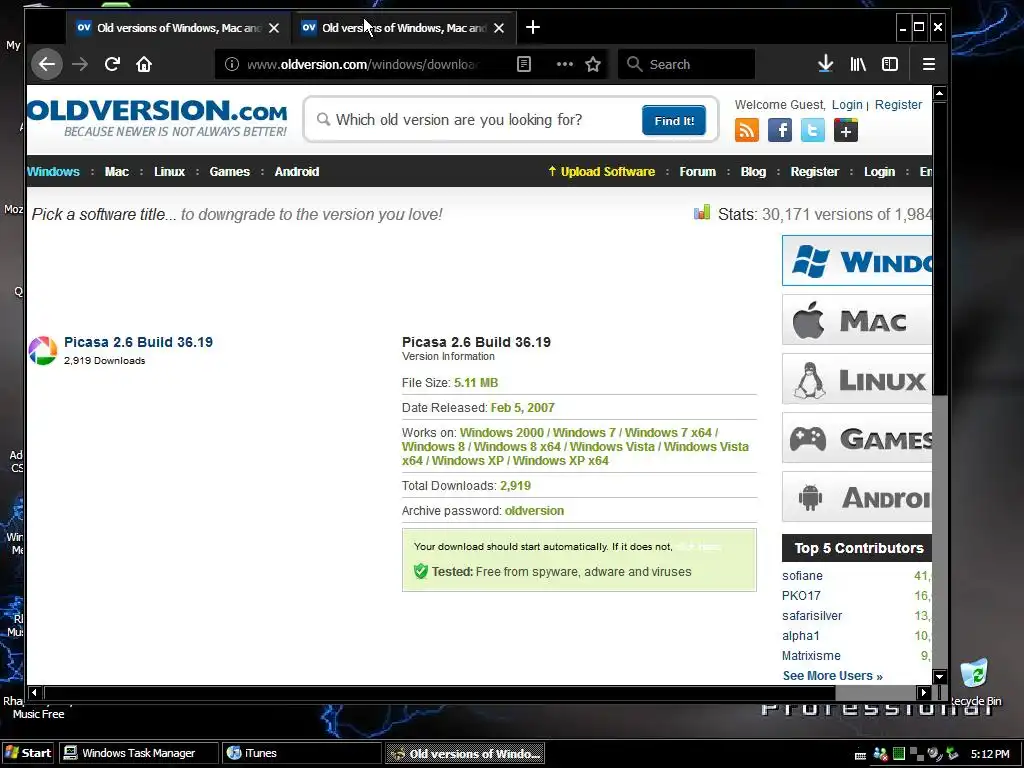Focus the browser Search box

[x=686, y=64]
